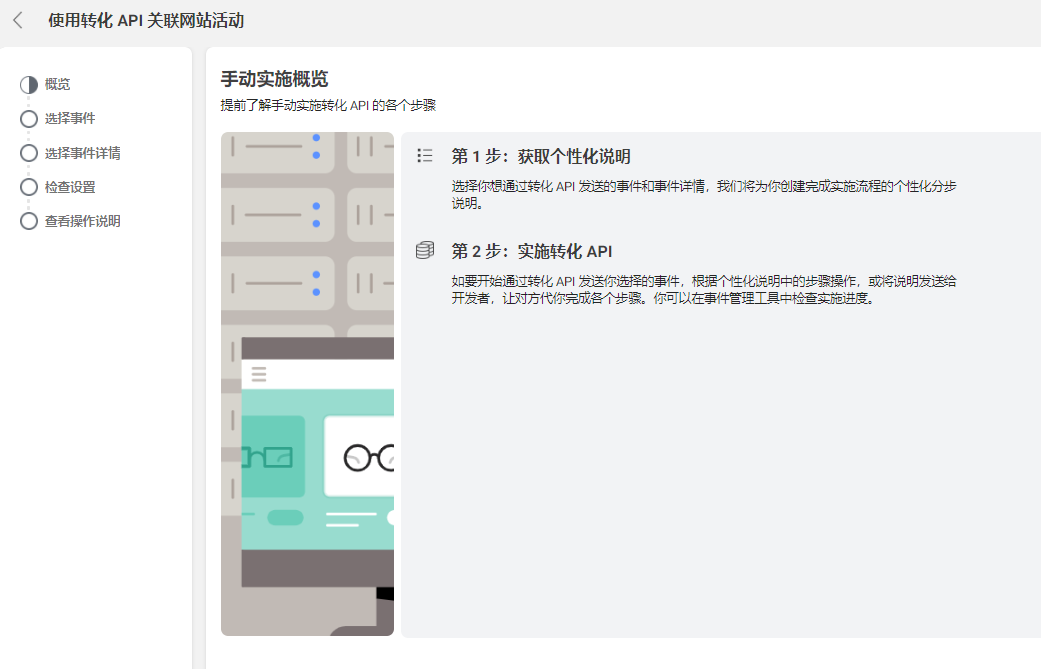The height and width of the screenshot is (669, 1041).
Task: Open the 概览 step label
Action: pos(58,84)
